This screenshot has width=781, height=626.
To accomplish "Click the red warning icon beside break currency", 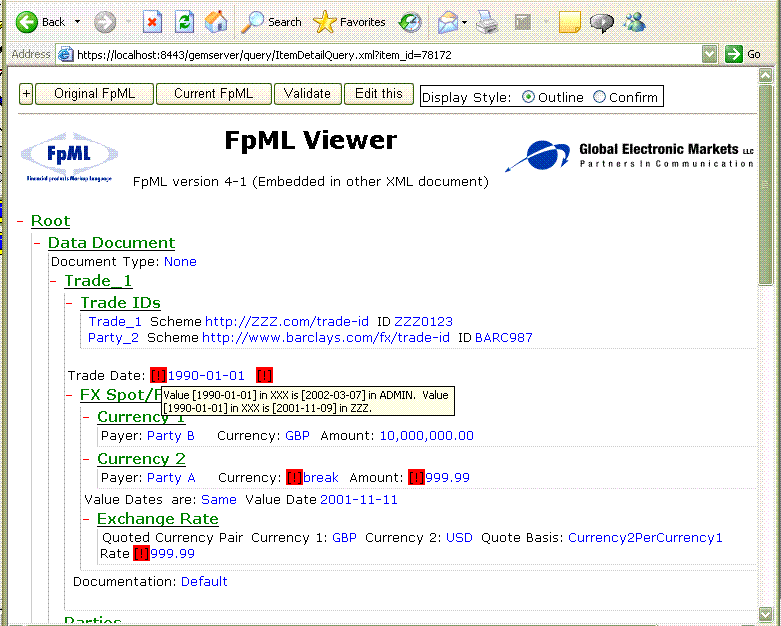I will 294,477.
